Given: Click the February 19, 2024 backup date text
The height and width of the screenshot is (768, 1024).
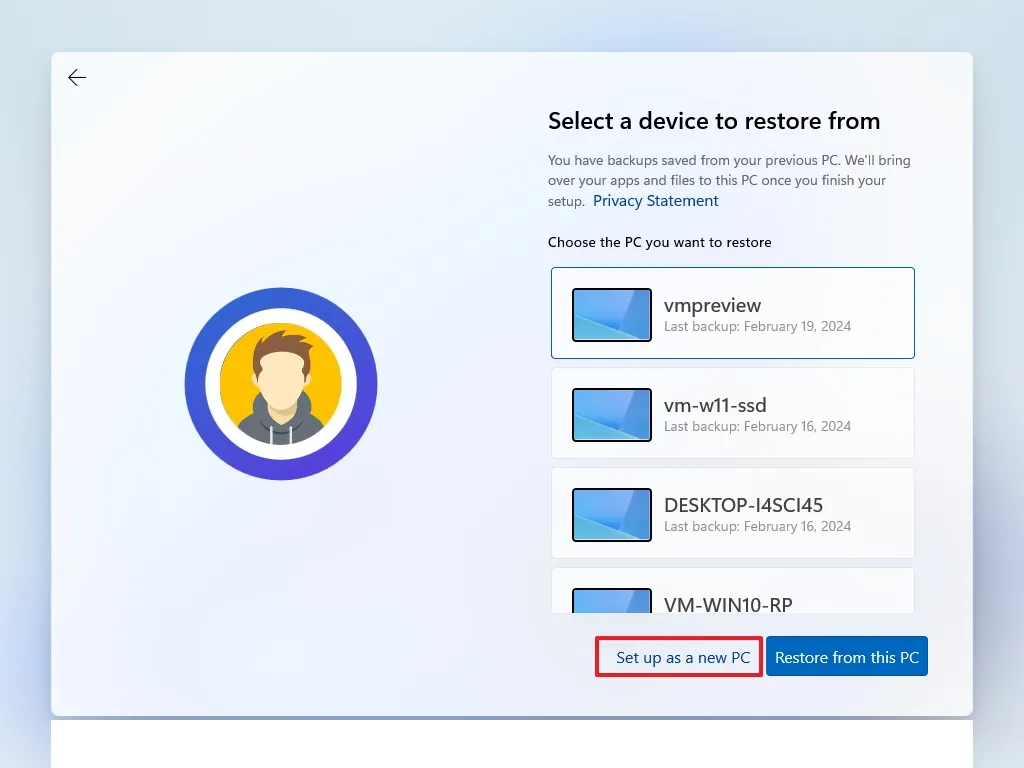Looking at the screenshot, I should coord(756,326).
